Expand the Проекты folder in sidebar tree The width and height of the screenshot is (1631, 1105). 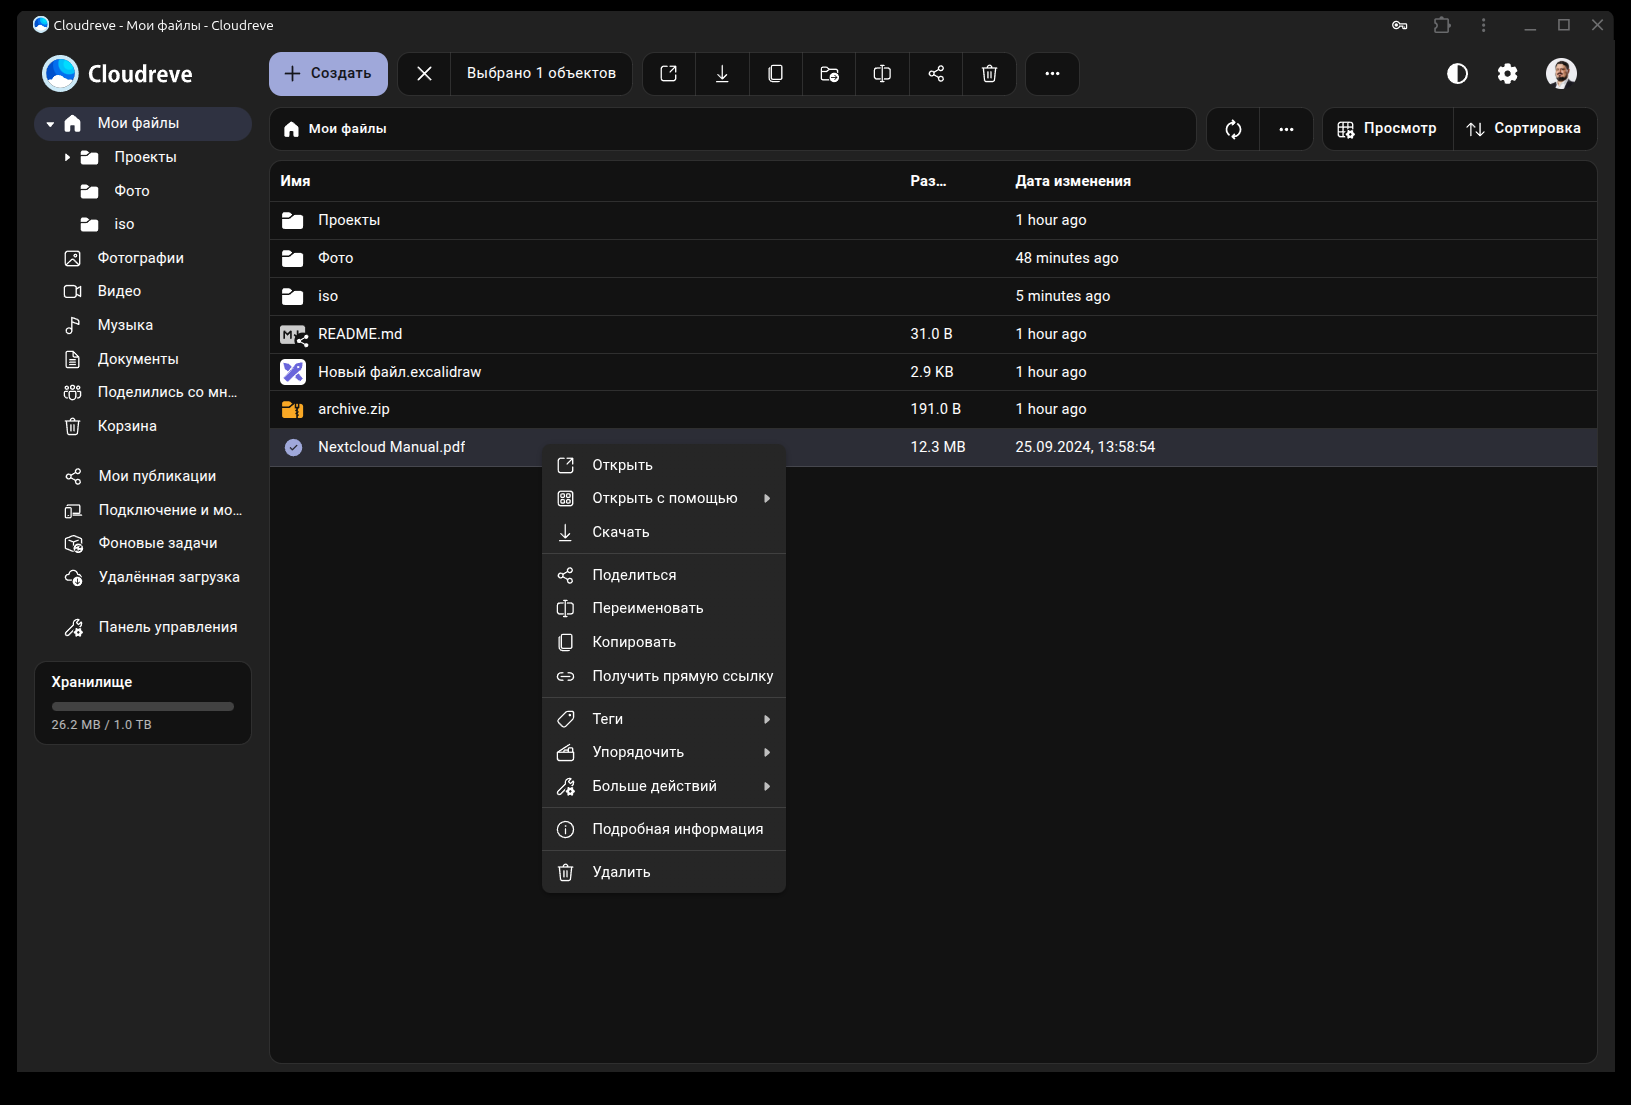[x=67, y=157]
